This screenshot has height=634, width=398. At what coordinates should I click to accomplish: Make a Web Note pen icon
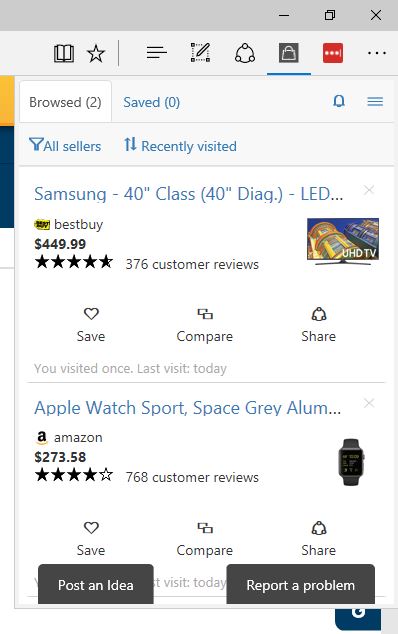(200, 53)
